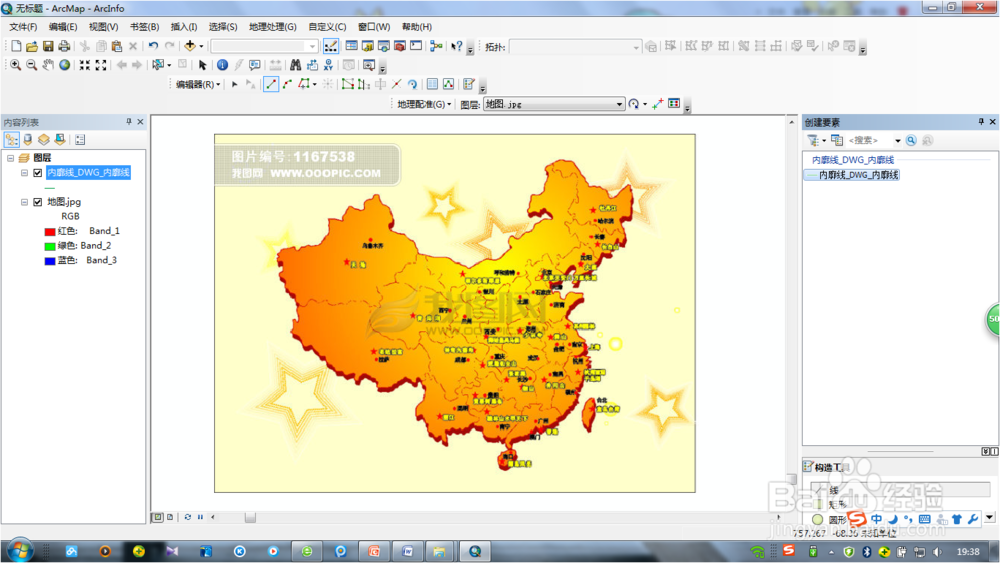The image size is (1000, 563).
Task: Open the Attributes window icon
Action: tap(432, 84)
